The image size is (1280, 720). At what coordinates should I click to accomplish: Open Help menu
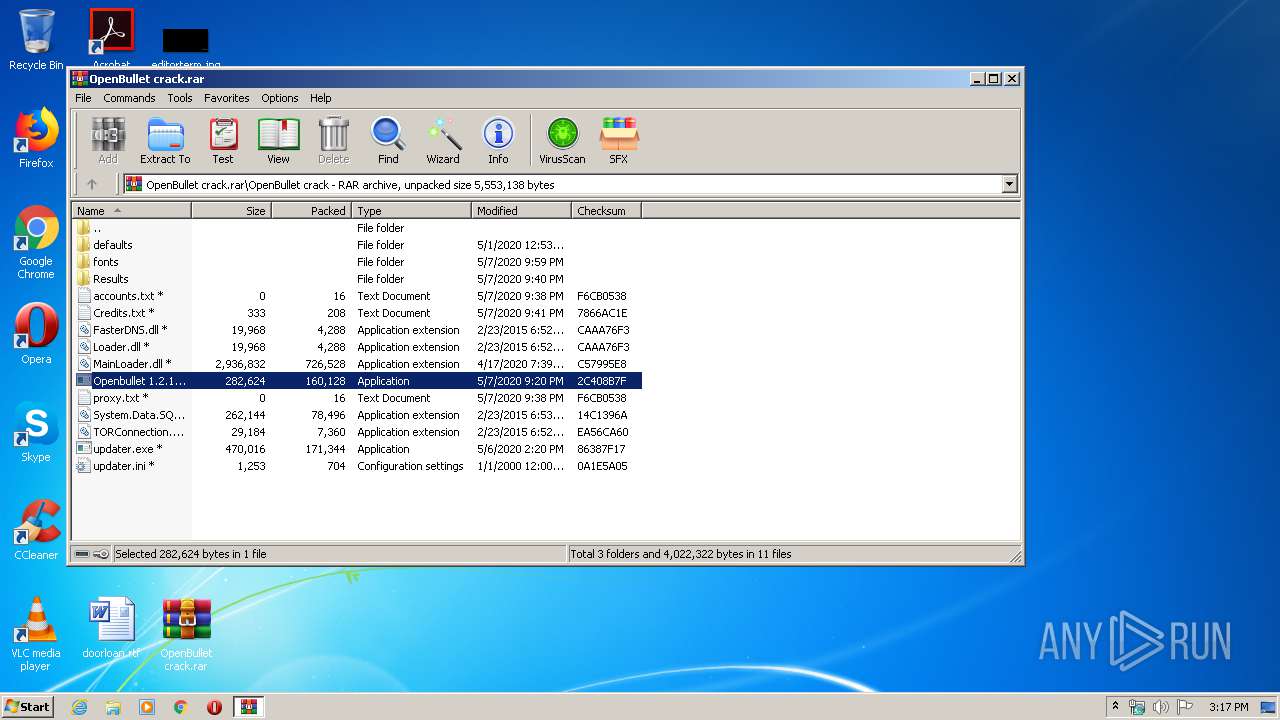(320, 98)
